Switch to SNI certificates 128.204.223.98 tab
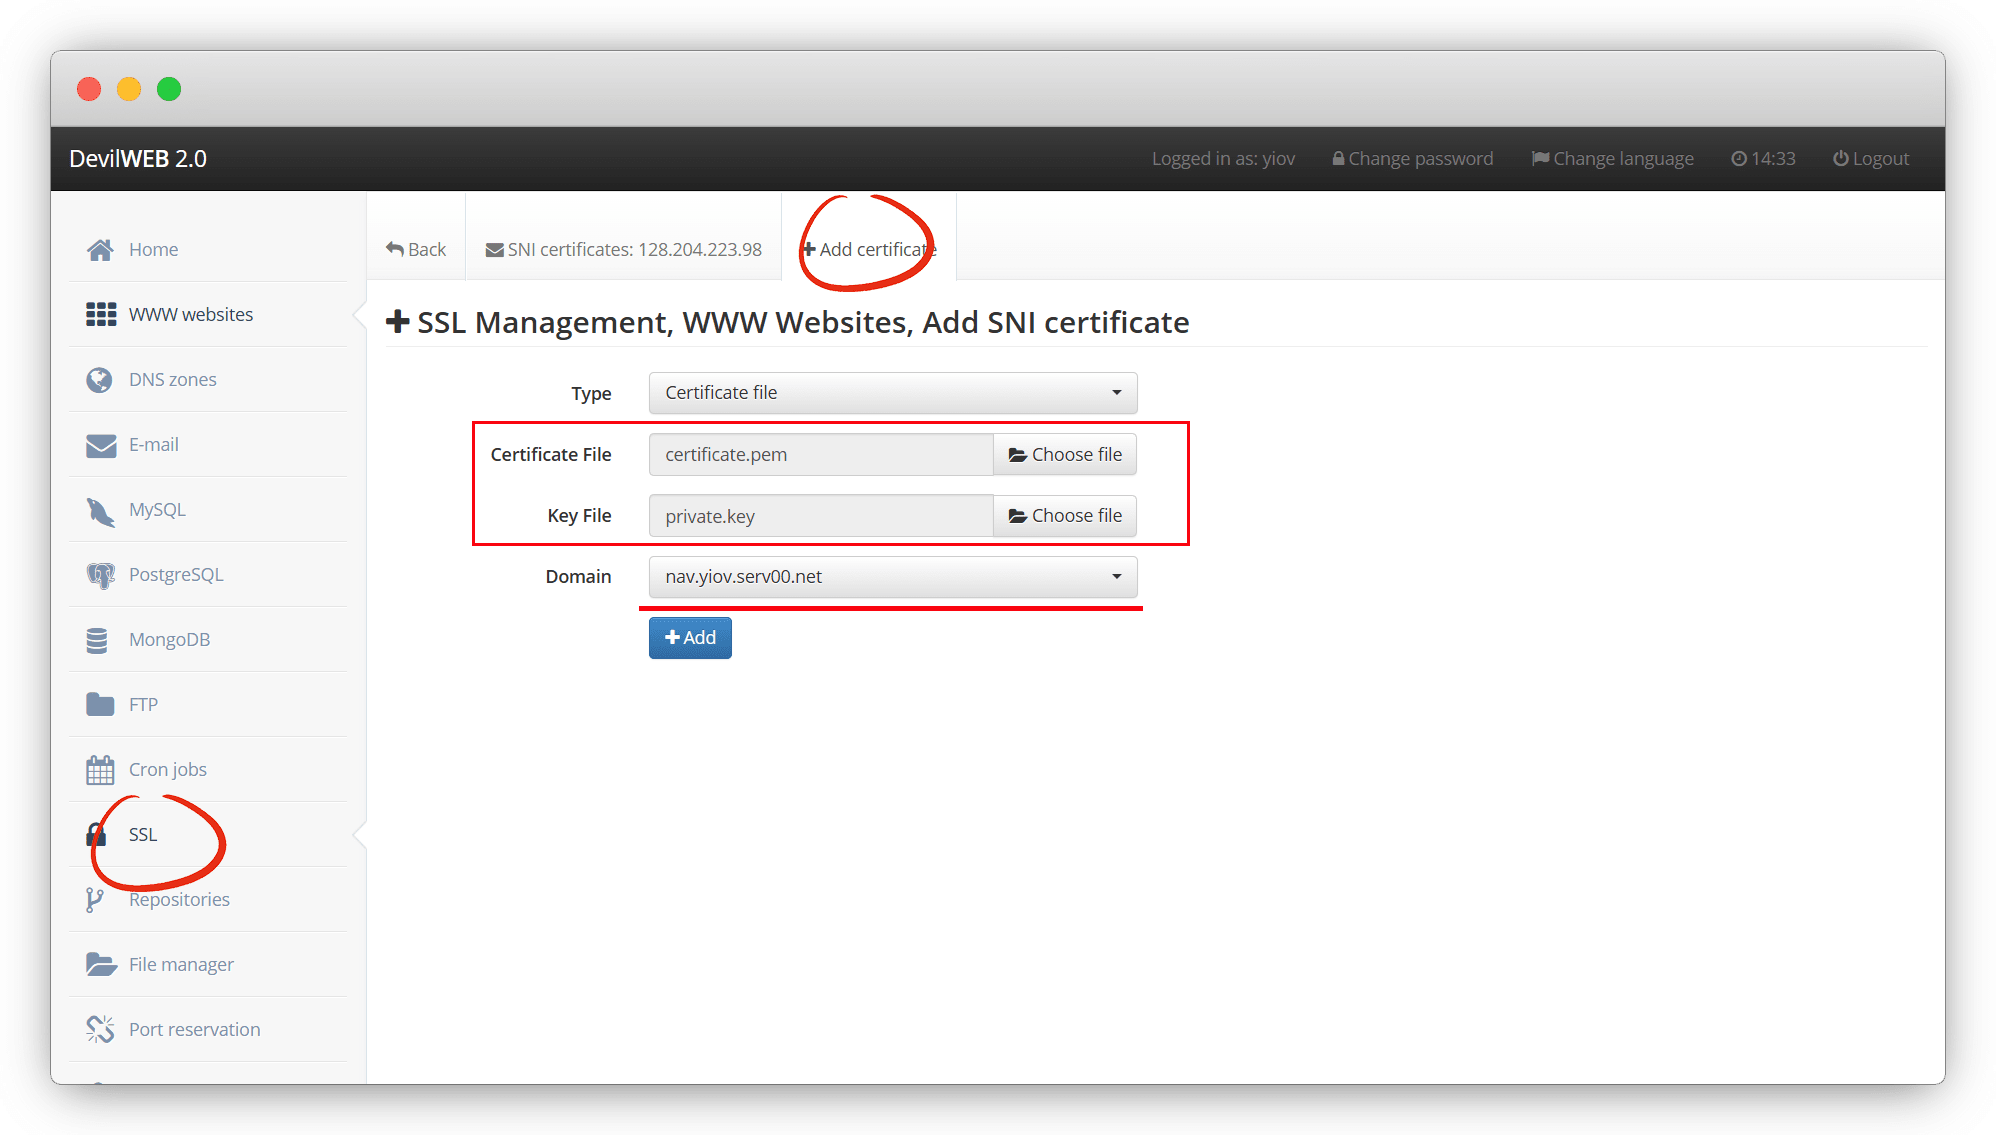The image size is (1996, 1135). [623, 250]
